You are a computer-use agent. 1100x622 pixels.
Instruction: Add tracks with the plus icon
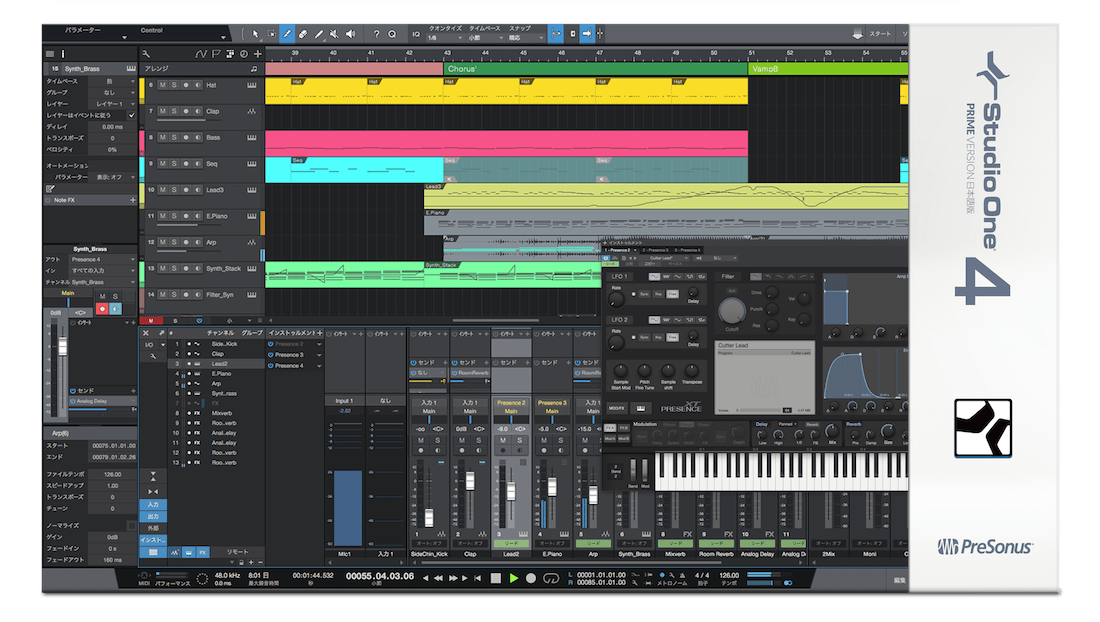(x=257, y=54)
